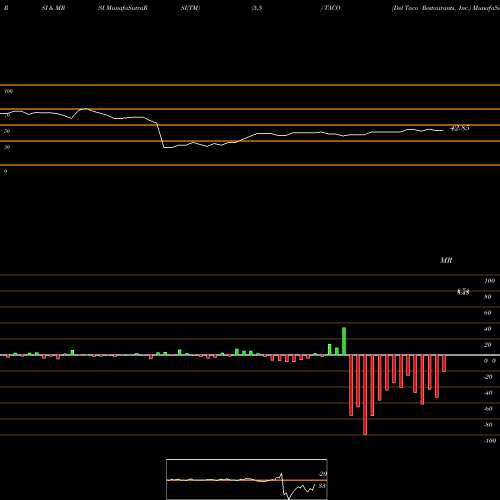500x500 pixels.
Task: Click the '80' label on MR axis
Action: pos(488,297)
